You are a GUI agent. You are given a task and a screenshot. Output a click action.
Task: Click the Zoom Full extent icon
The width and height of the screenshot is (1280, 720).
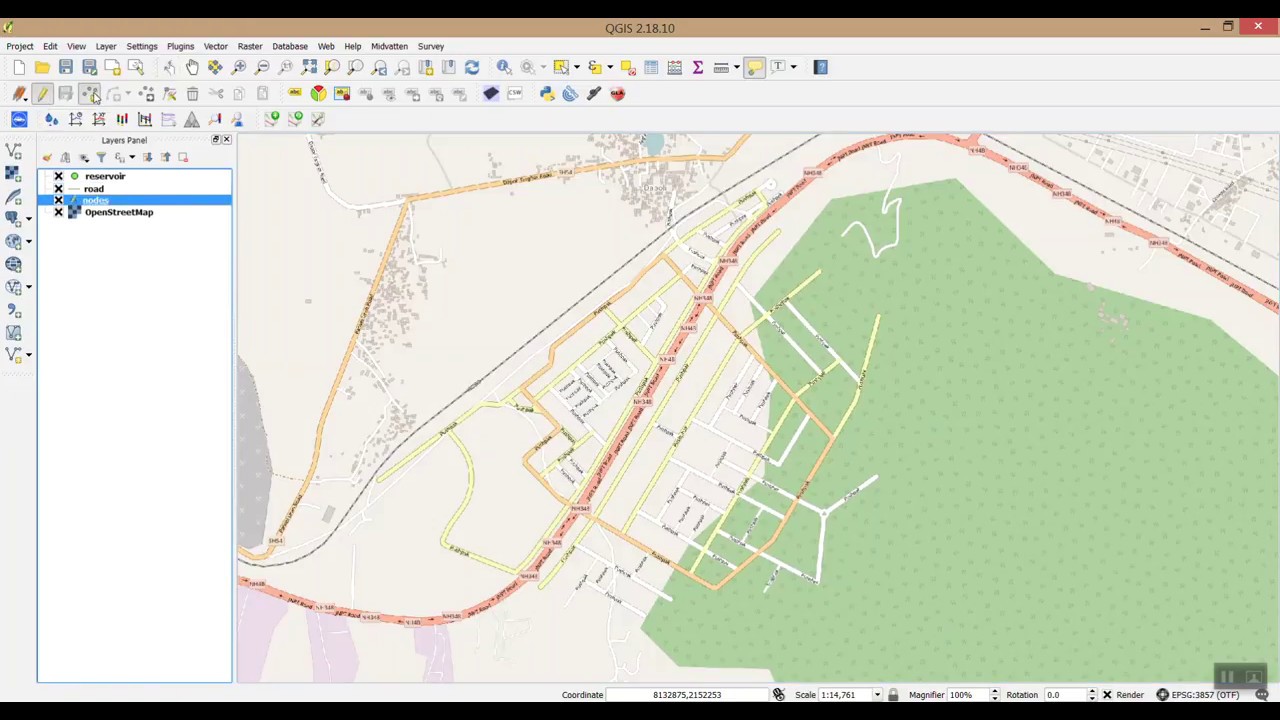tap(309, 67)
